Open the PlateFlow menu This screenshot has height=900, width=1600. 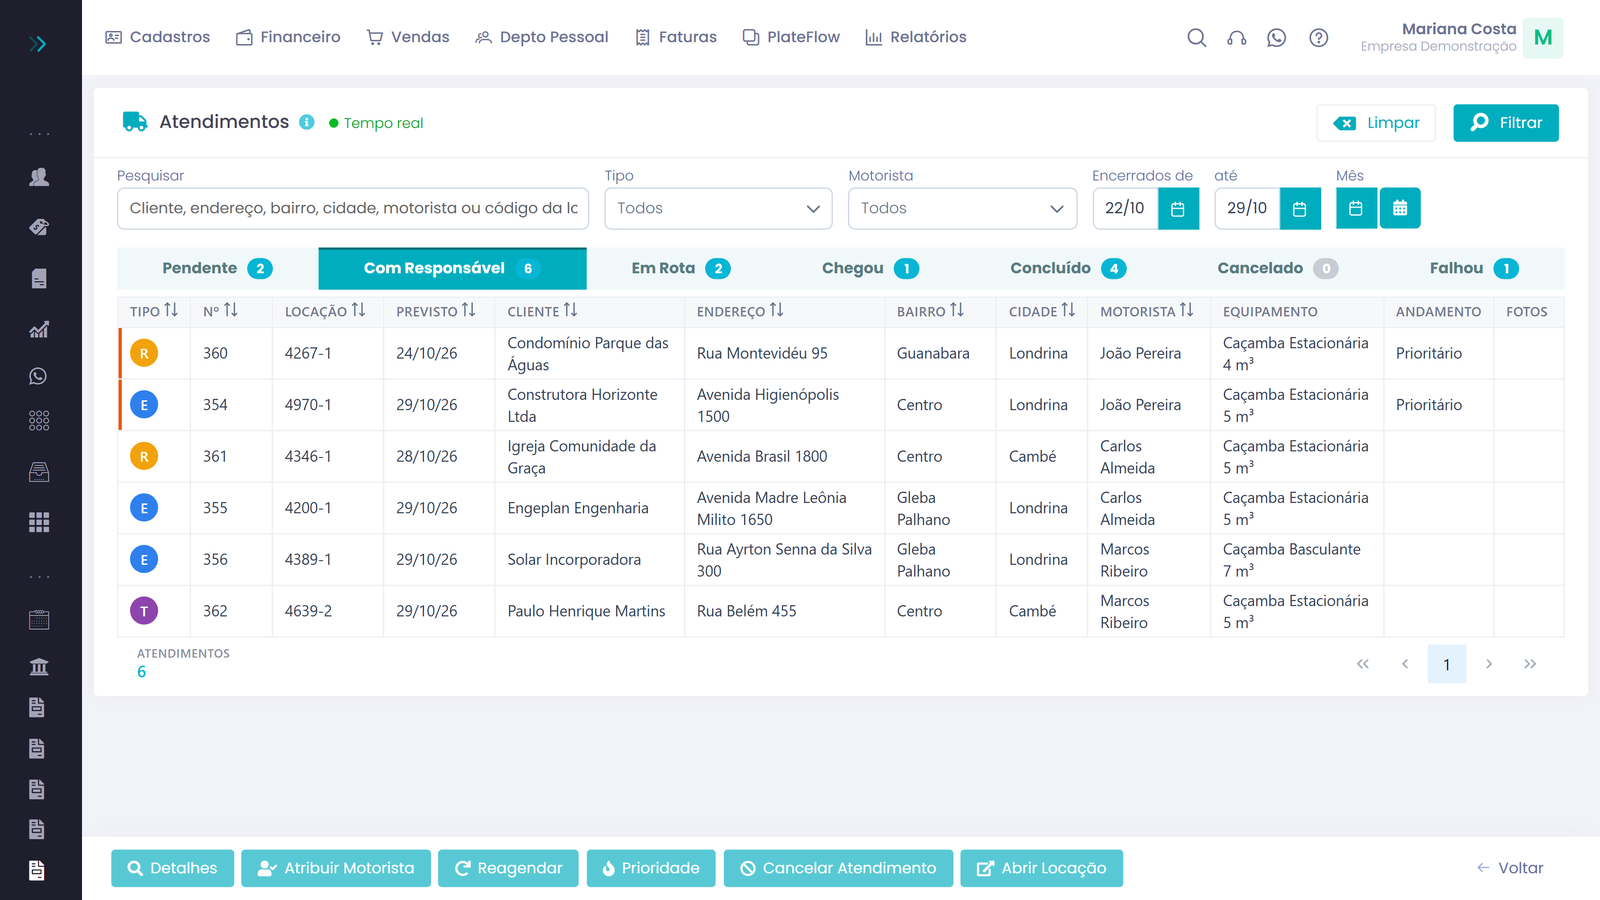coord(791,37)
